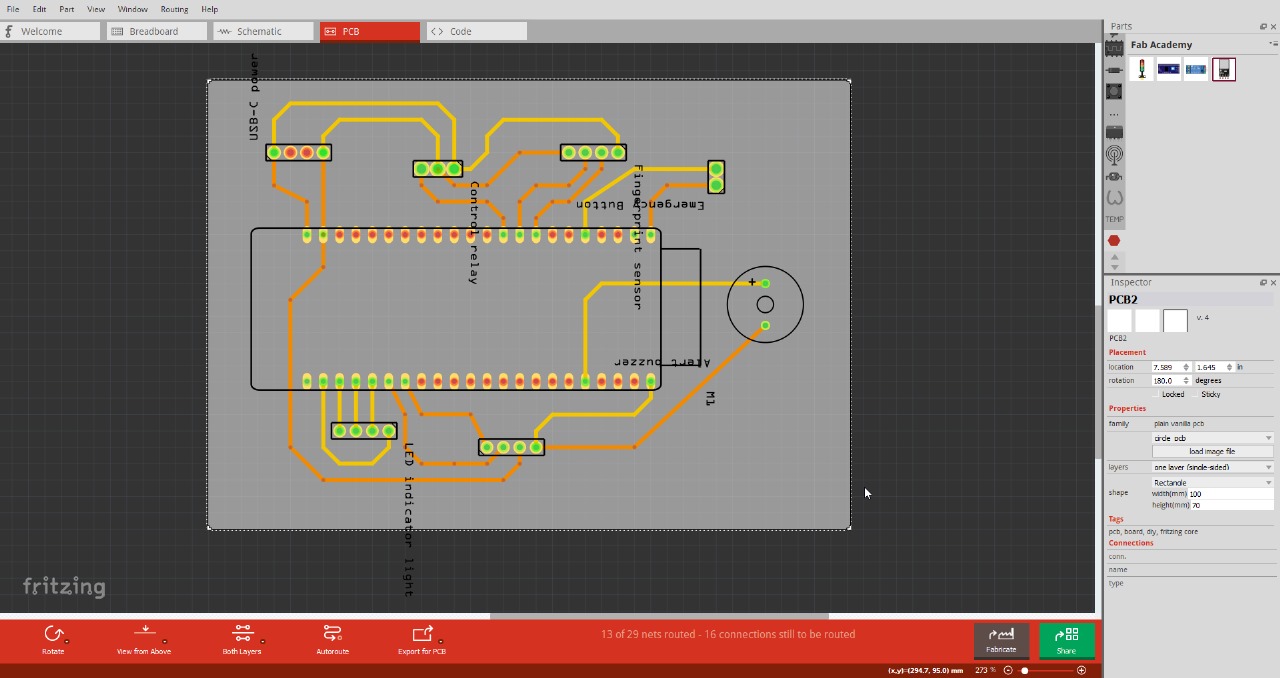Click the zoom in plus icon
Viewport: 1280px width, 678px height.
pyautogui.click(x=1081, y=670)
